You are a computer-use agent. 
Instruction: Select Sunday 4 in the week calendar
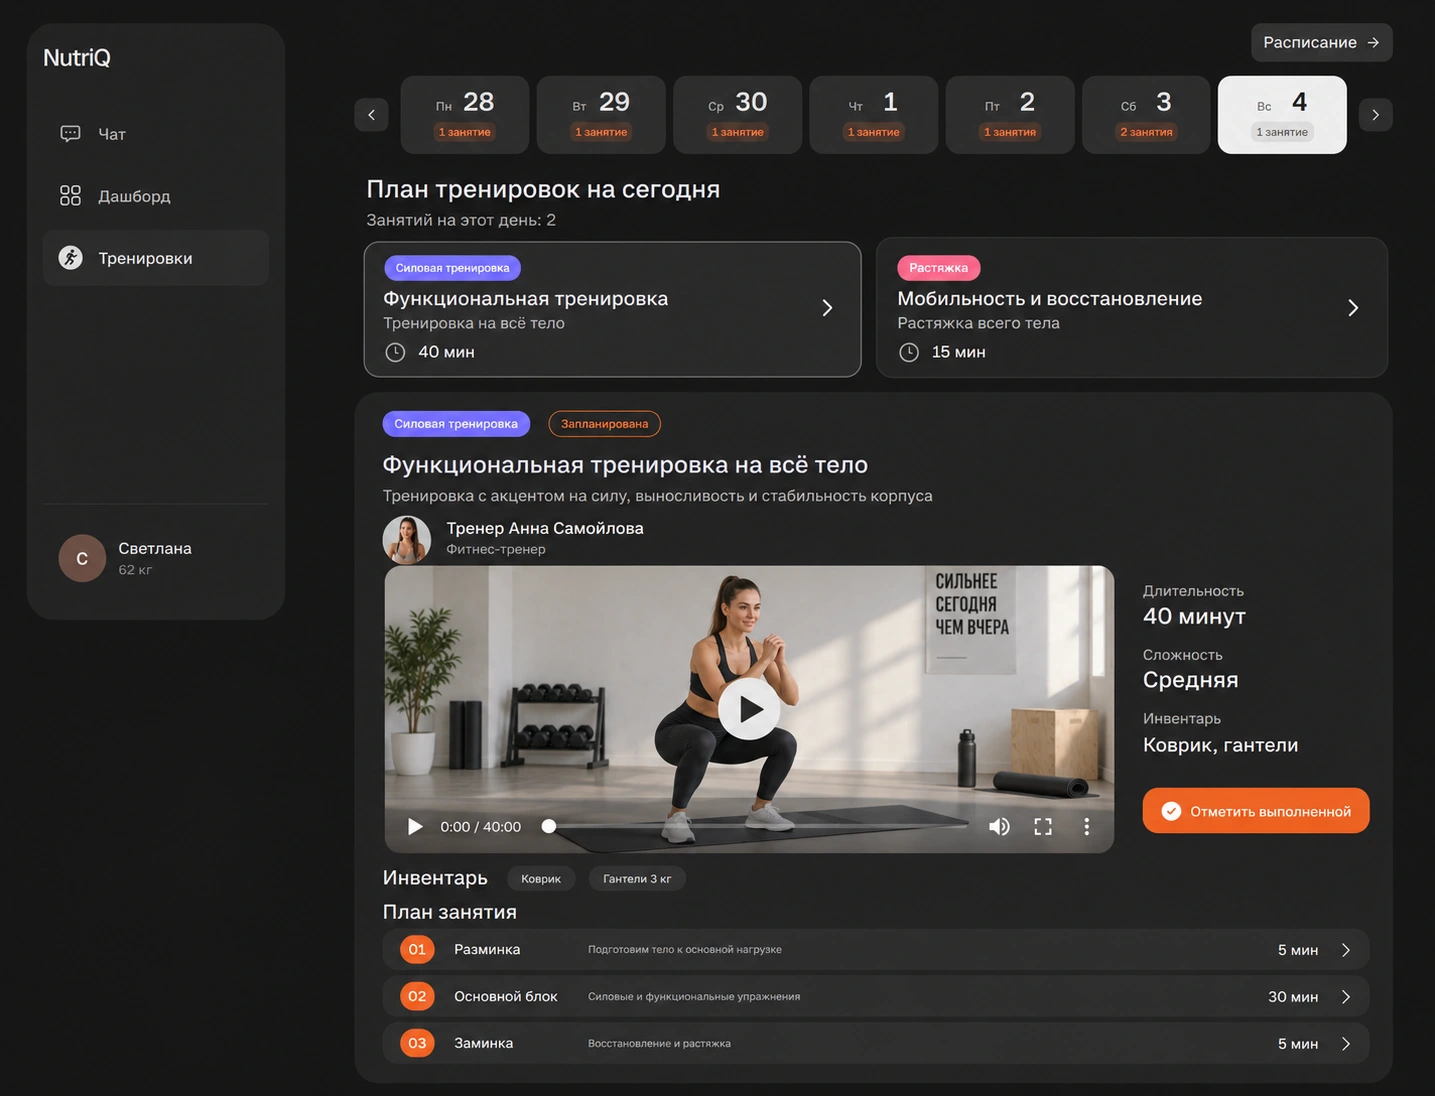pos(1282,115)
